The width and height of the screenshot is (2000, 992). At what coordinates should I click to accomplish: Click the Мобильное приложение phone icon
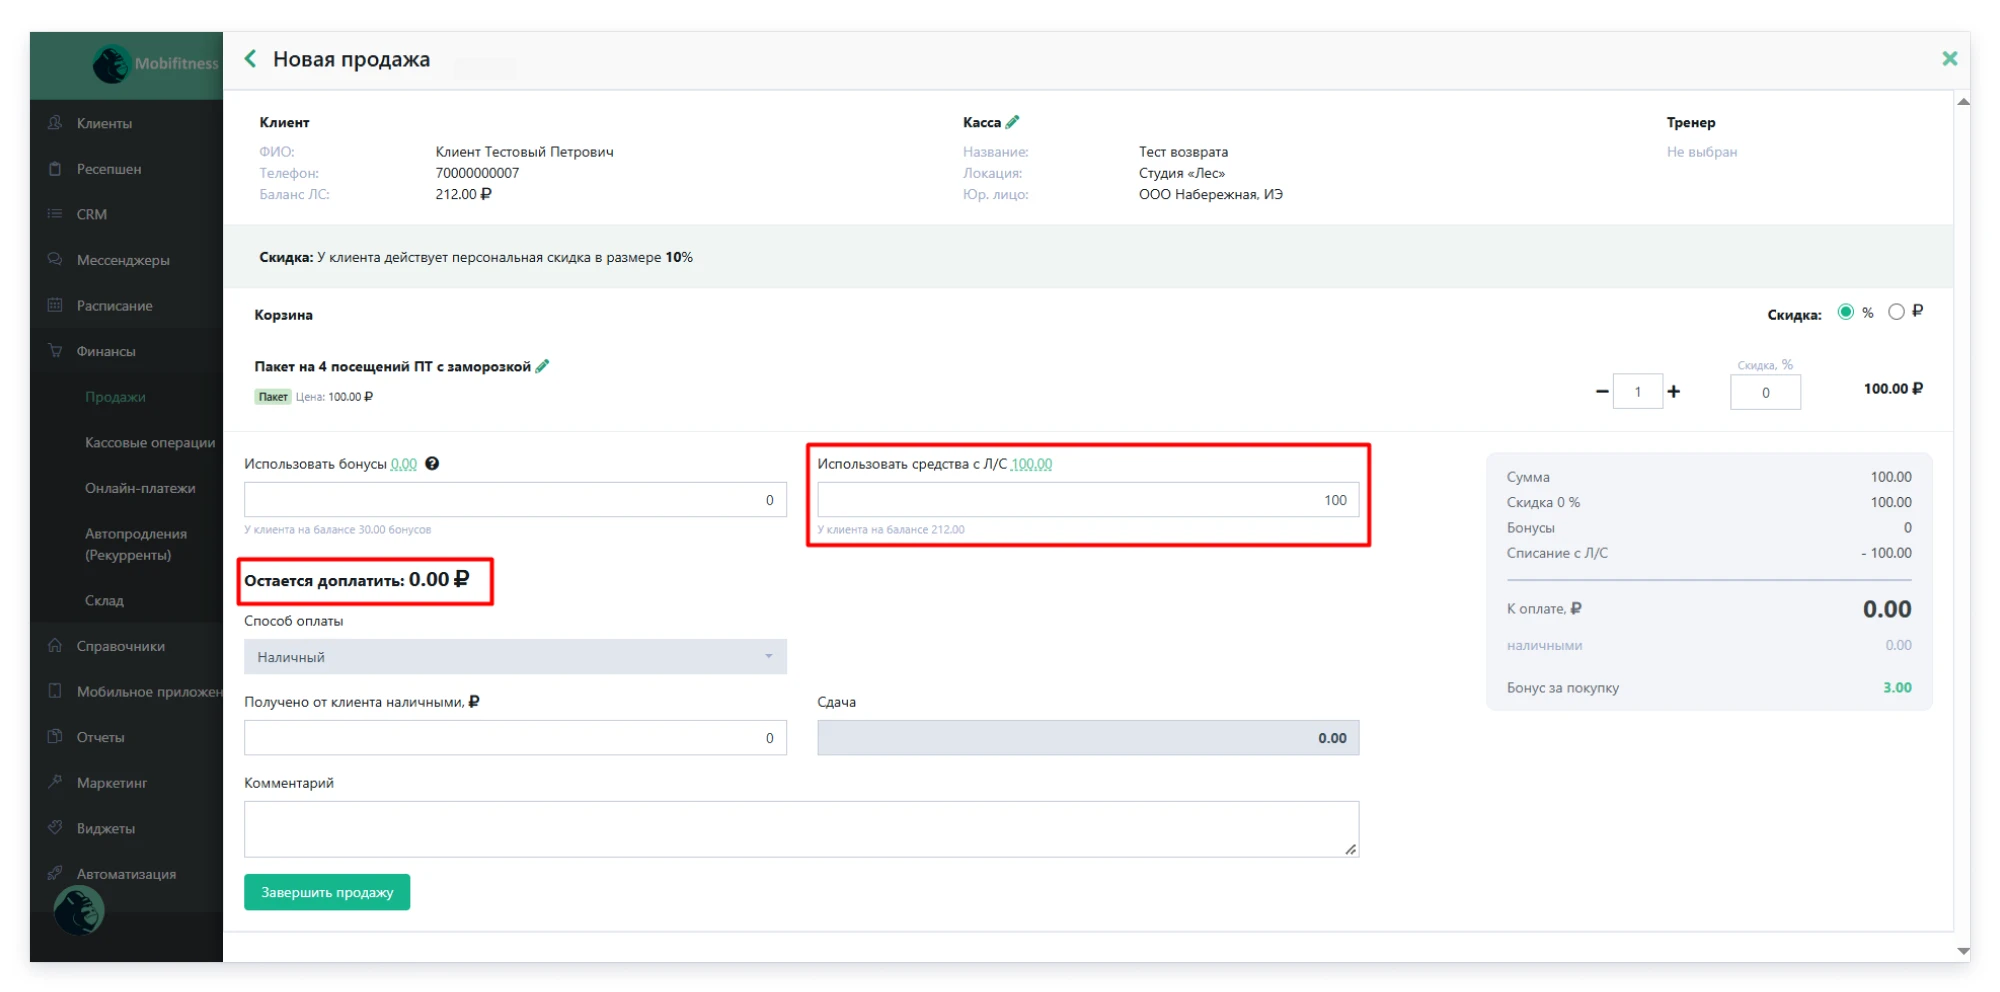(x=55, y=690)
